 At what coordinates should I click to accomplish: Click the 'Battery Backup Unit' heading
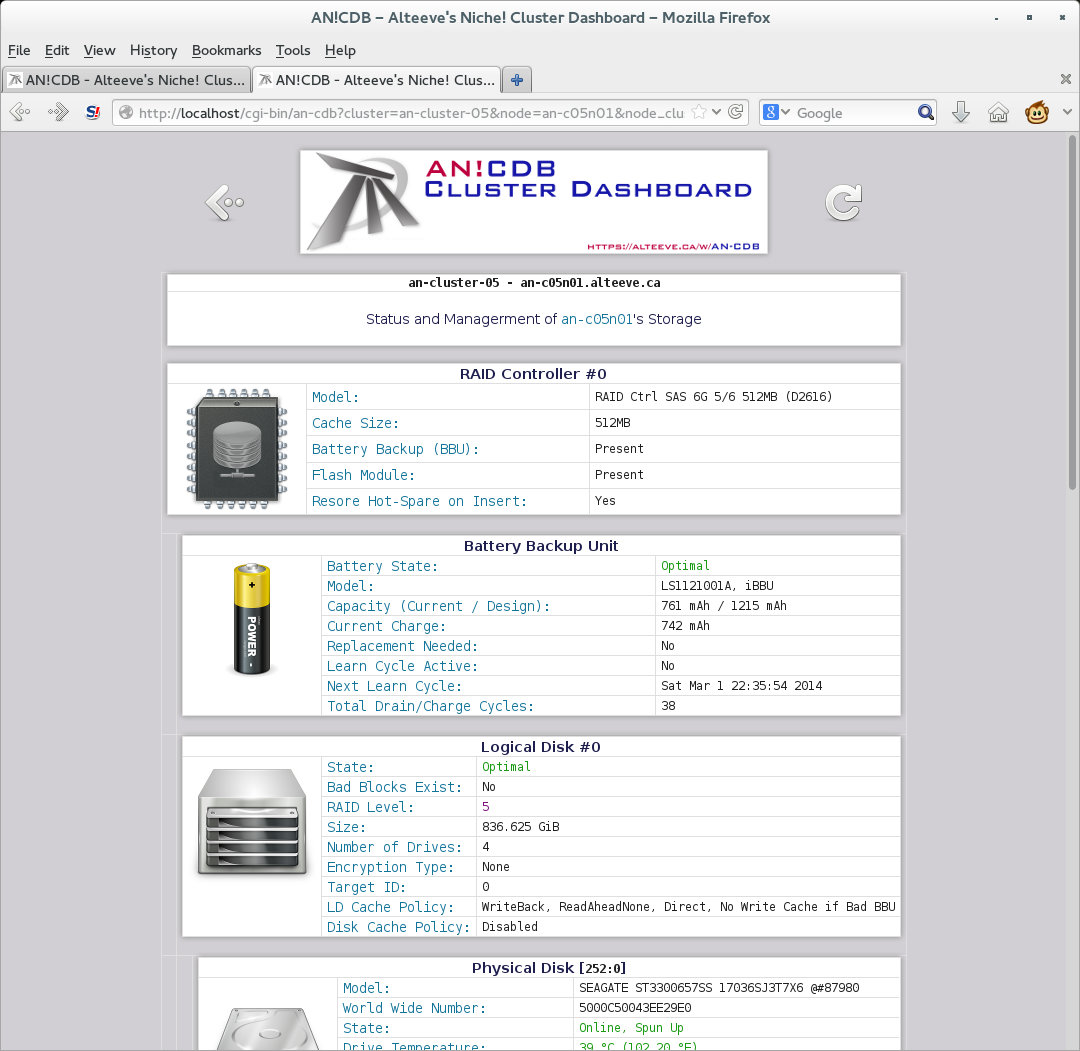[541, 545]
